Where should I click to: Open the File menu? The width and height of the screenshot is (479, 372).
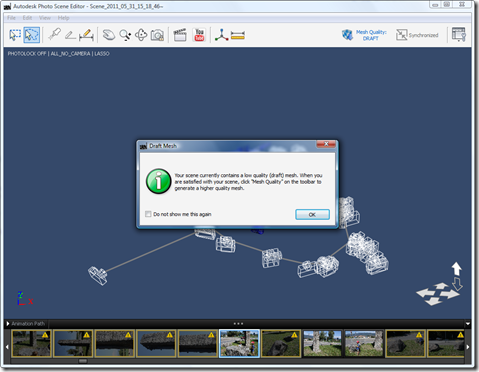pos(11,18)
